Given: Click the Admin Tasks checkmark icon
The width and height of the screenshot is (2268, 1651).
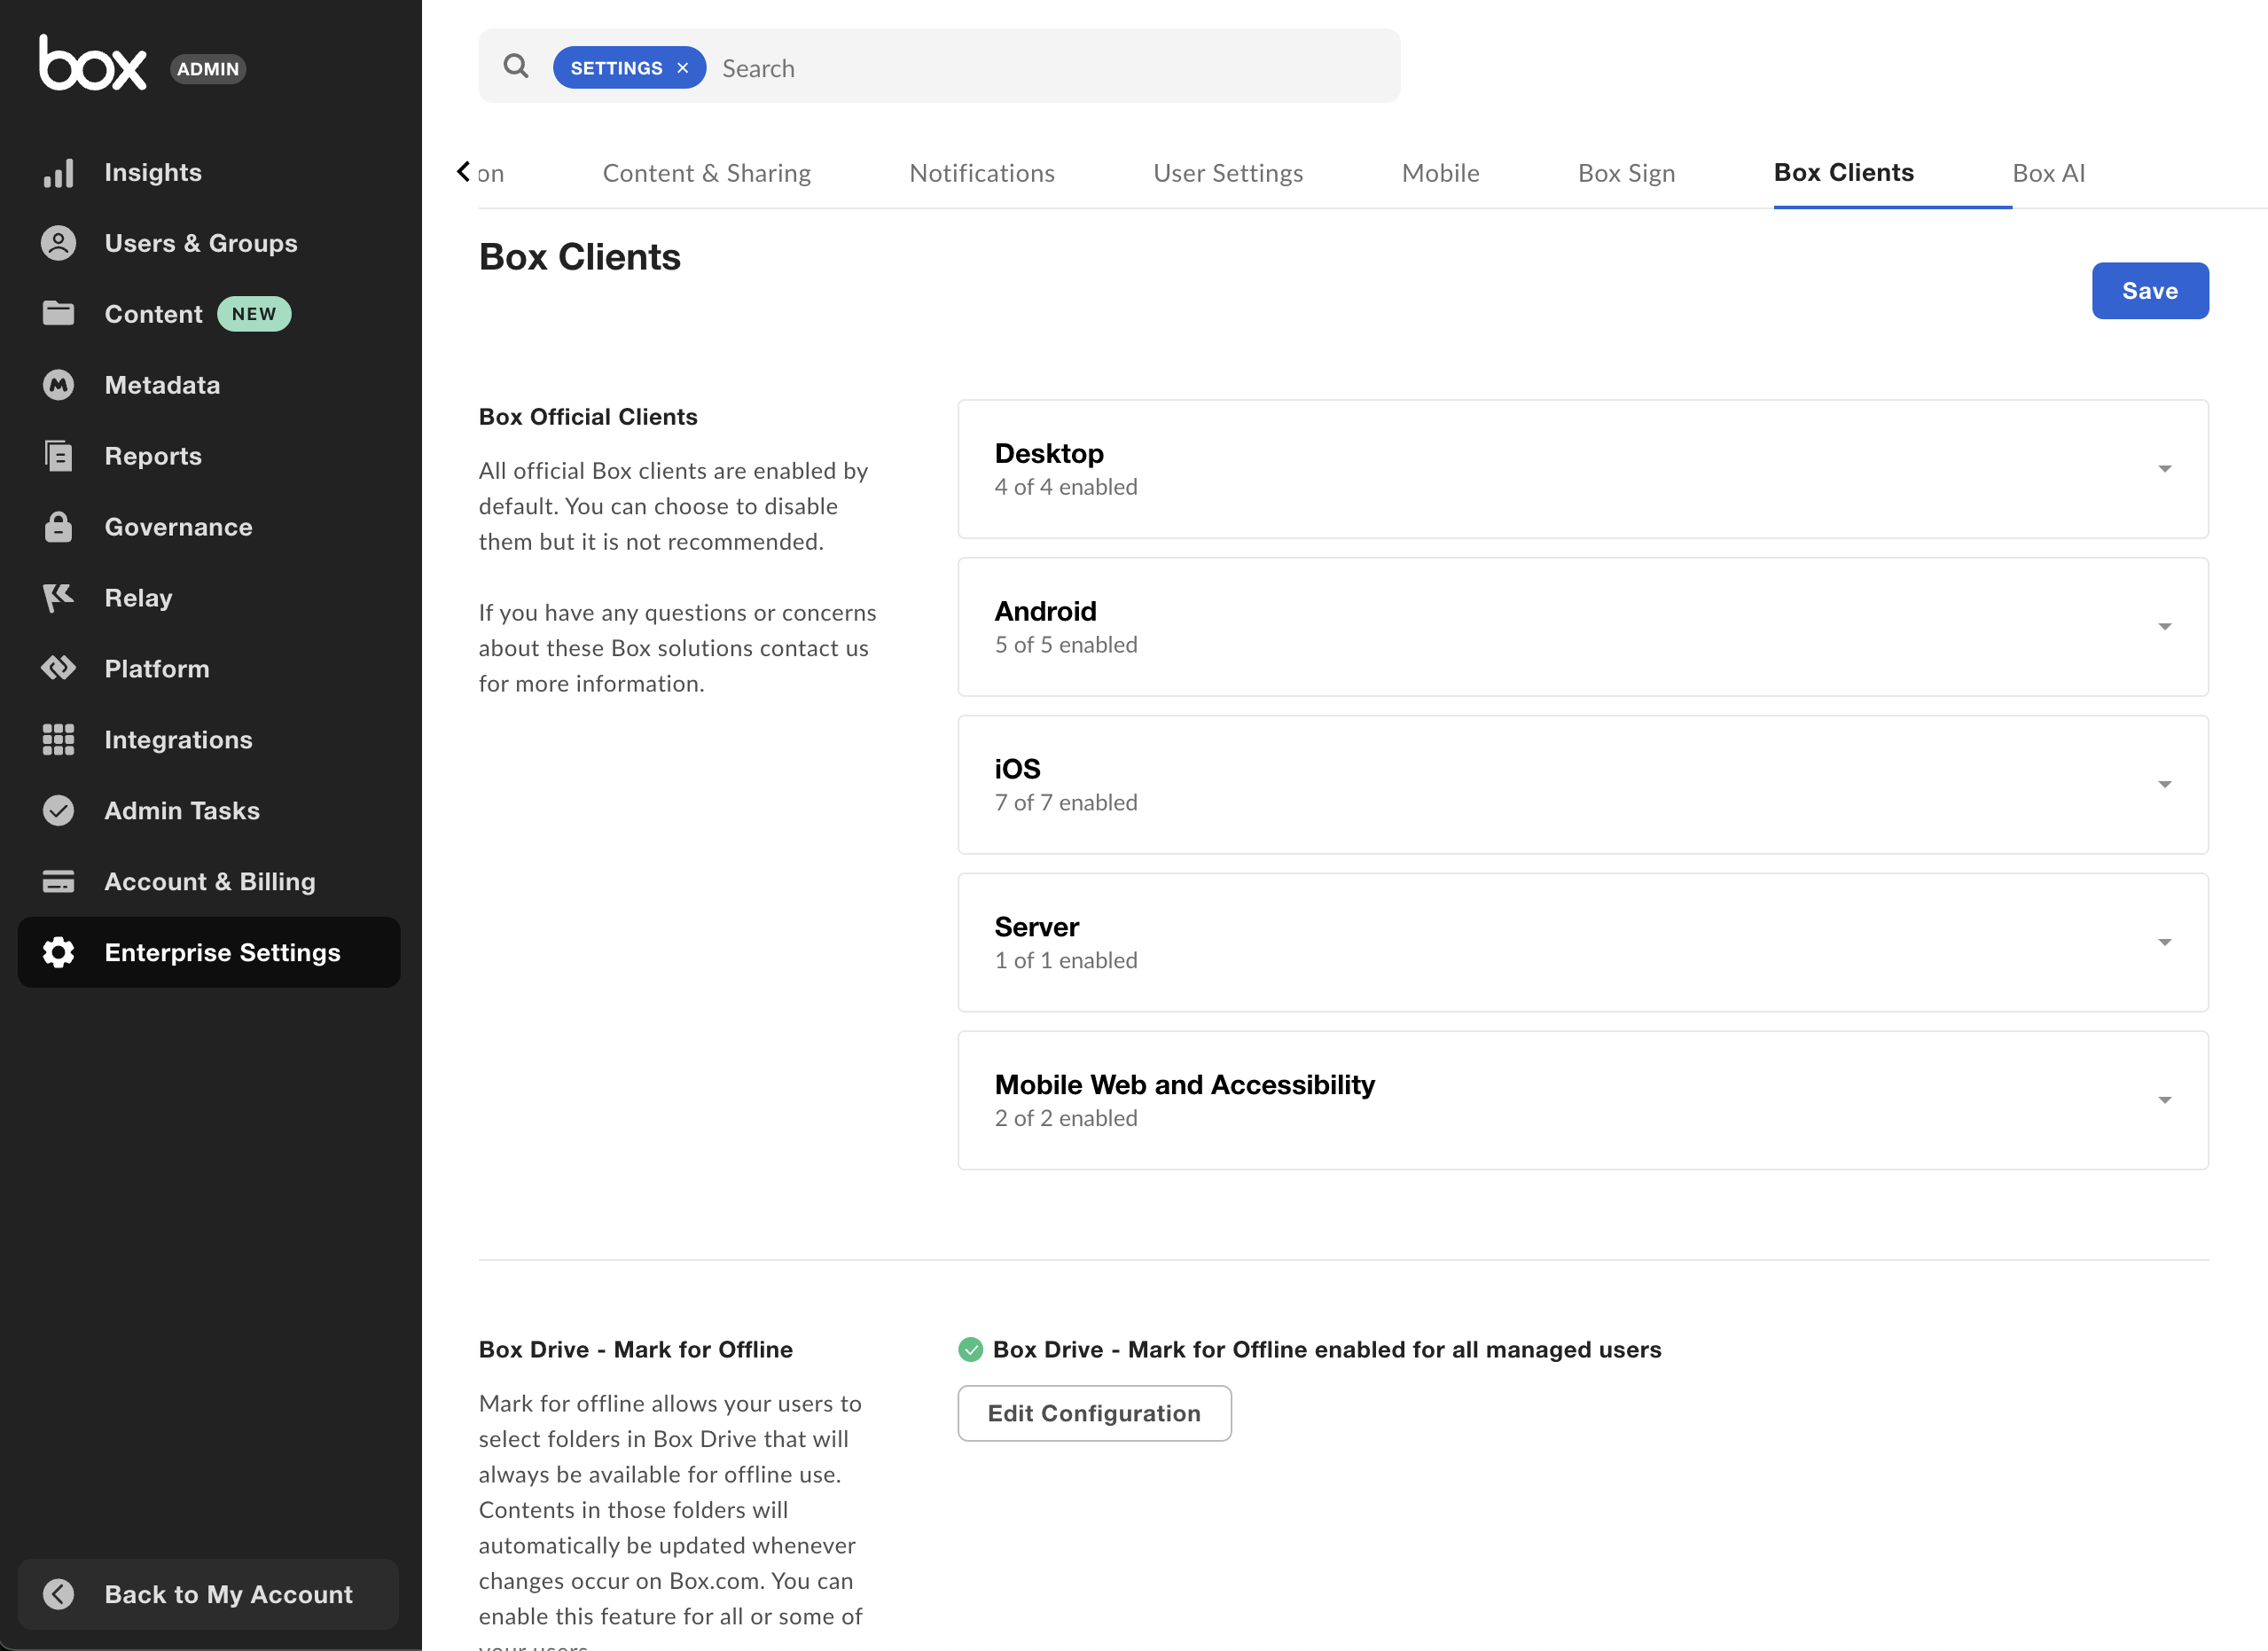Looking at the screenshot, I should tap(58, 810).
